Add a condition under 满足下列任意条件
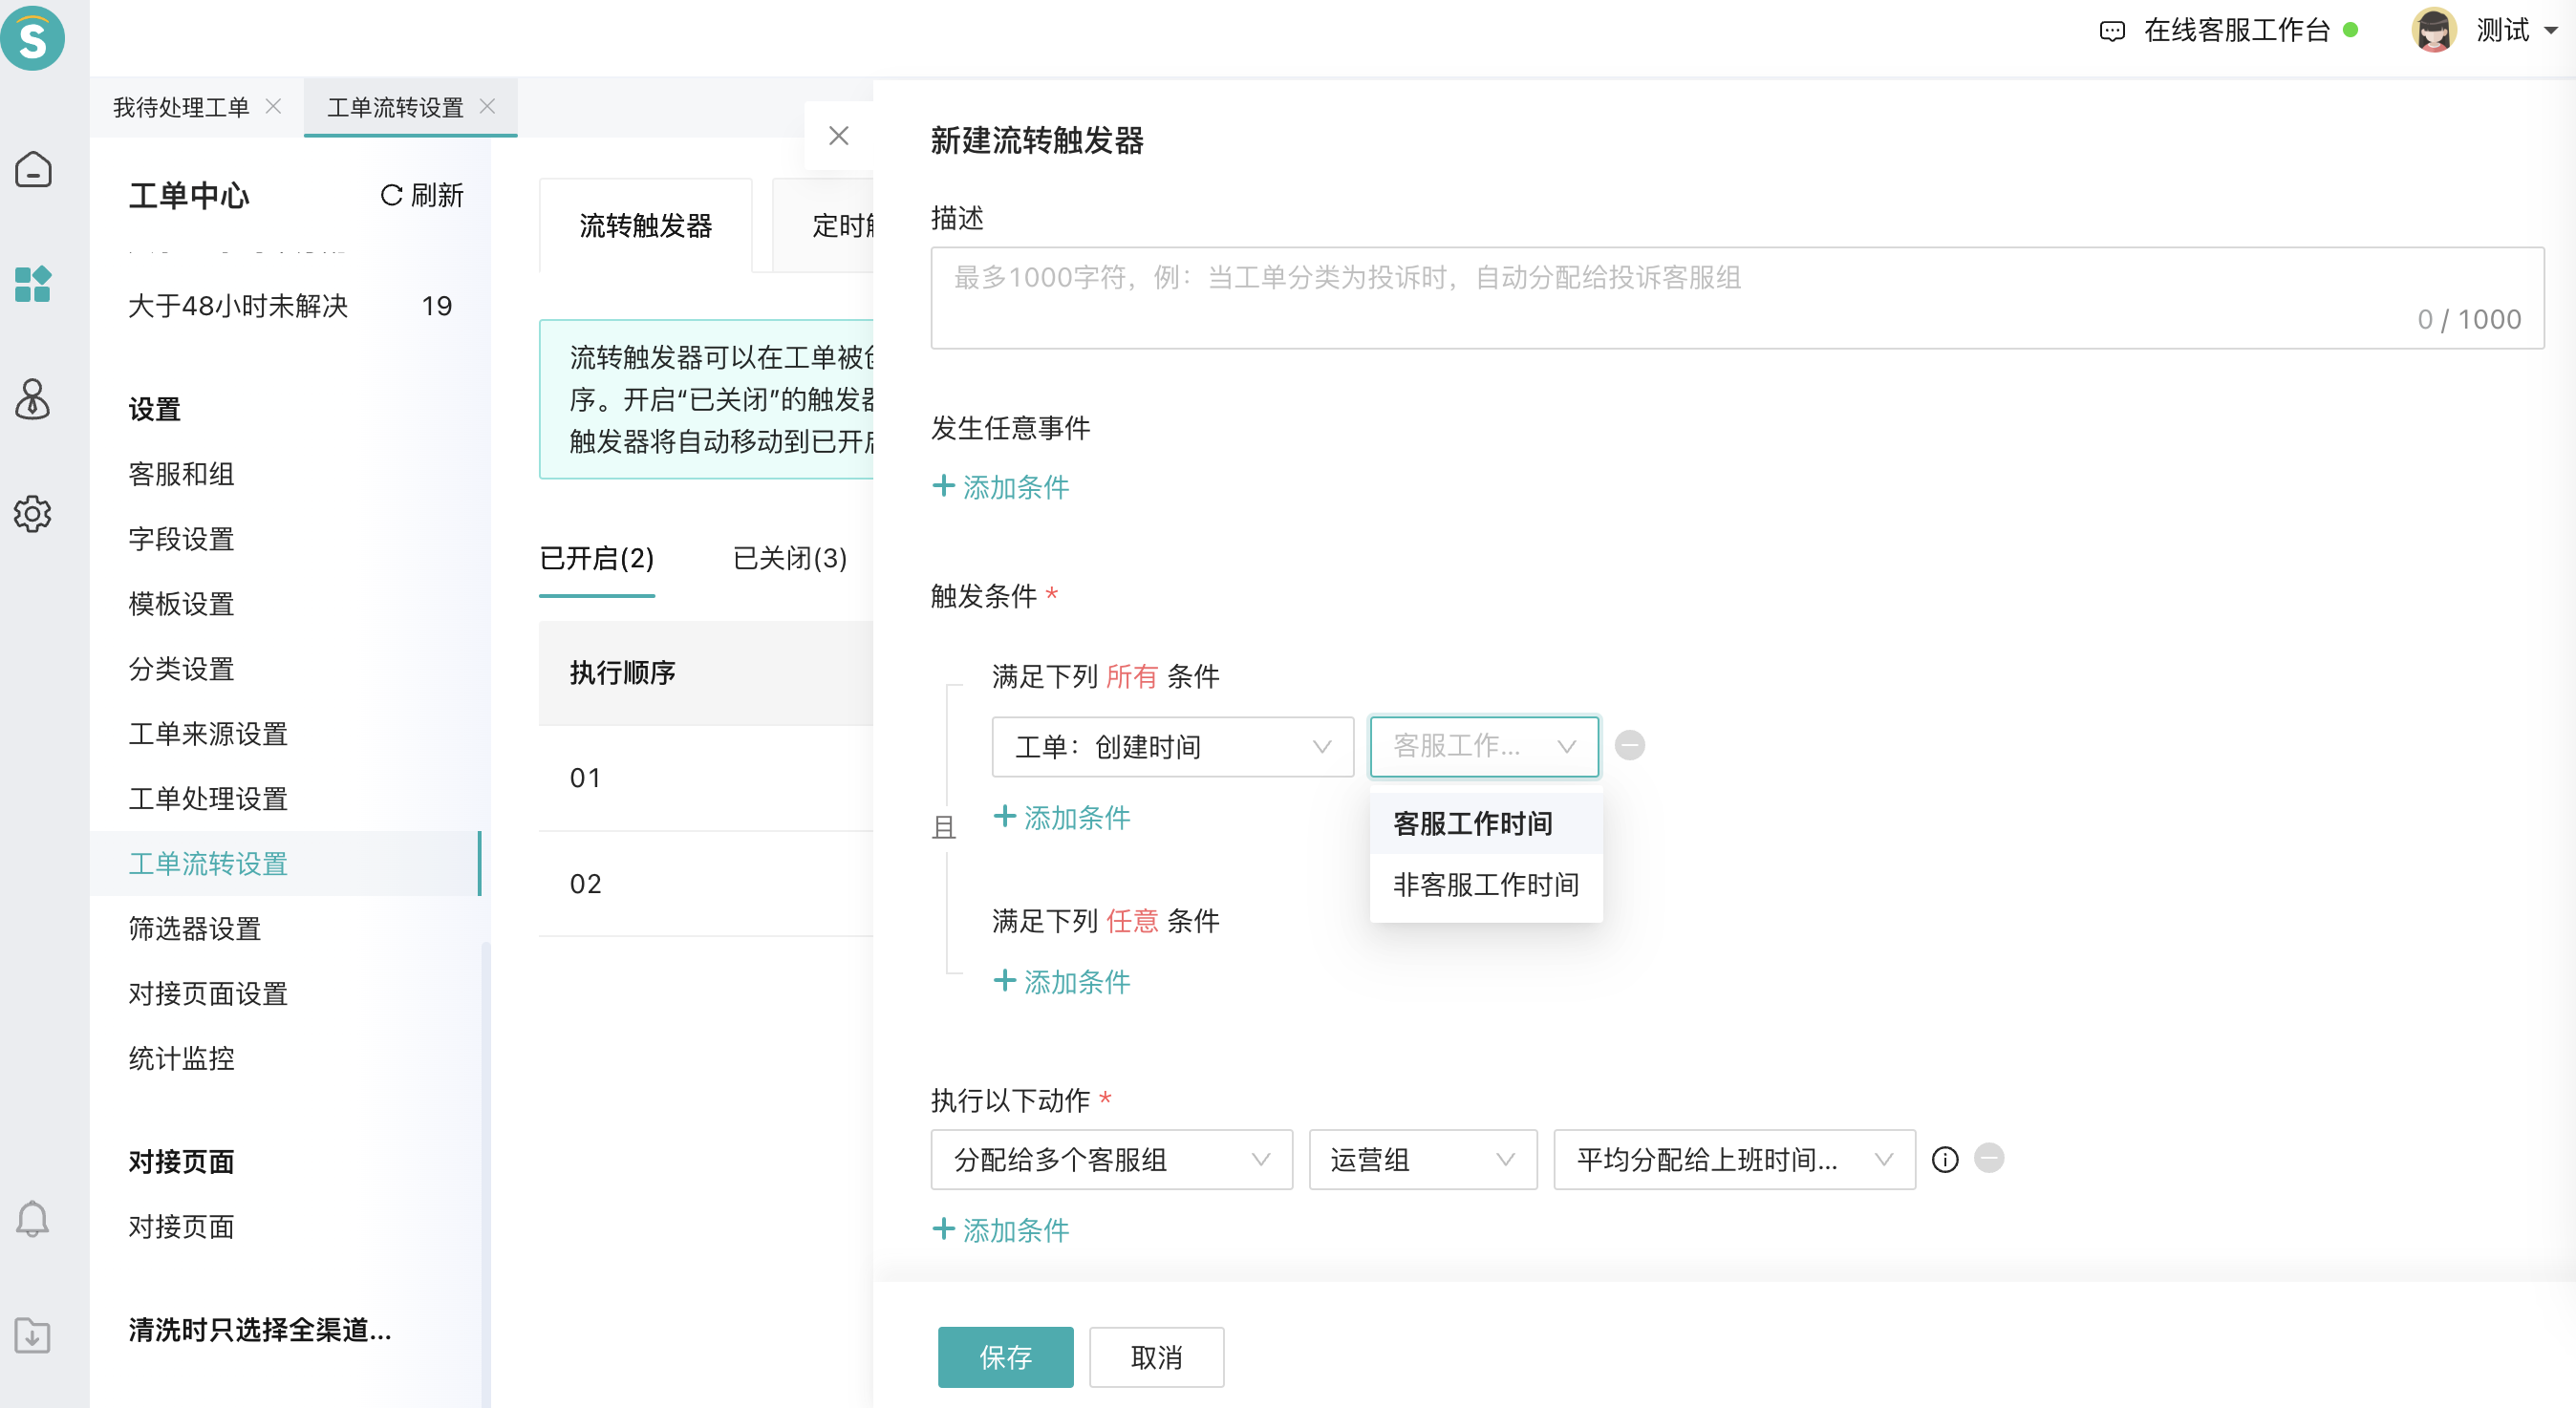This screenshot has height=1408, width=2576. 1062,981
